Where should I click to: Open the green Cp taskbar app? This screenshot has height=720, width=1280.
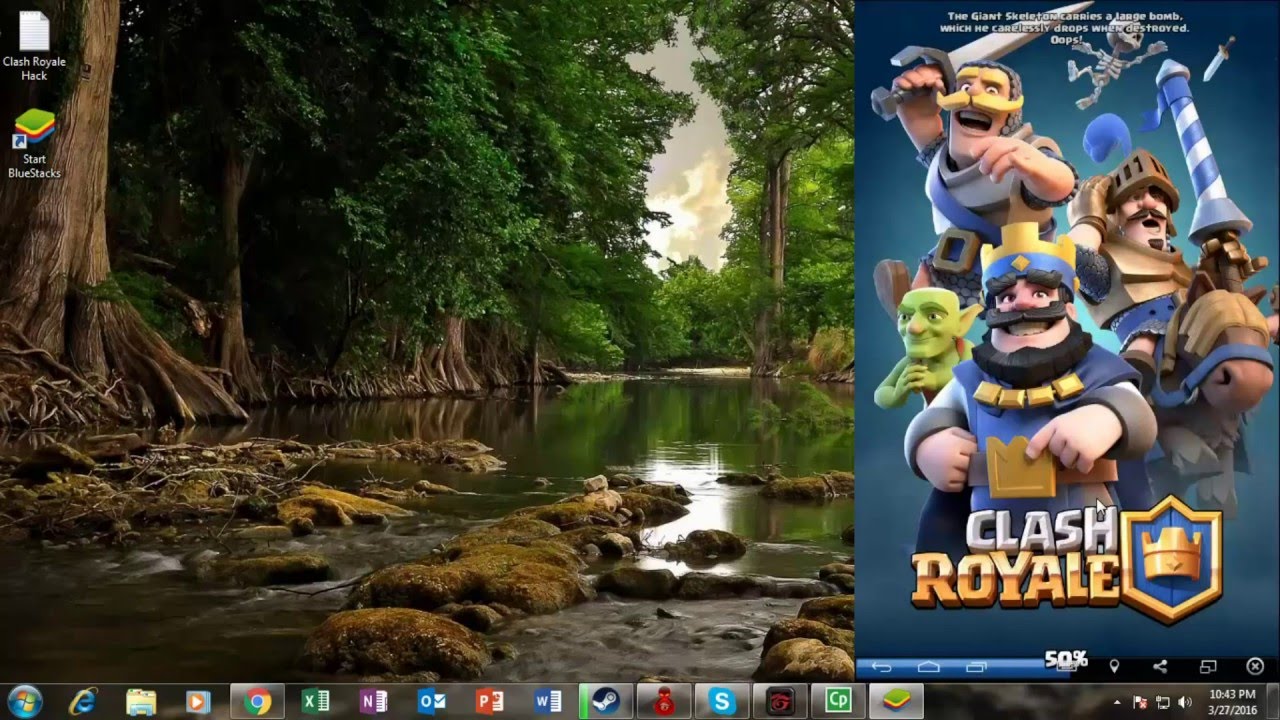[x=838, y=702]
